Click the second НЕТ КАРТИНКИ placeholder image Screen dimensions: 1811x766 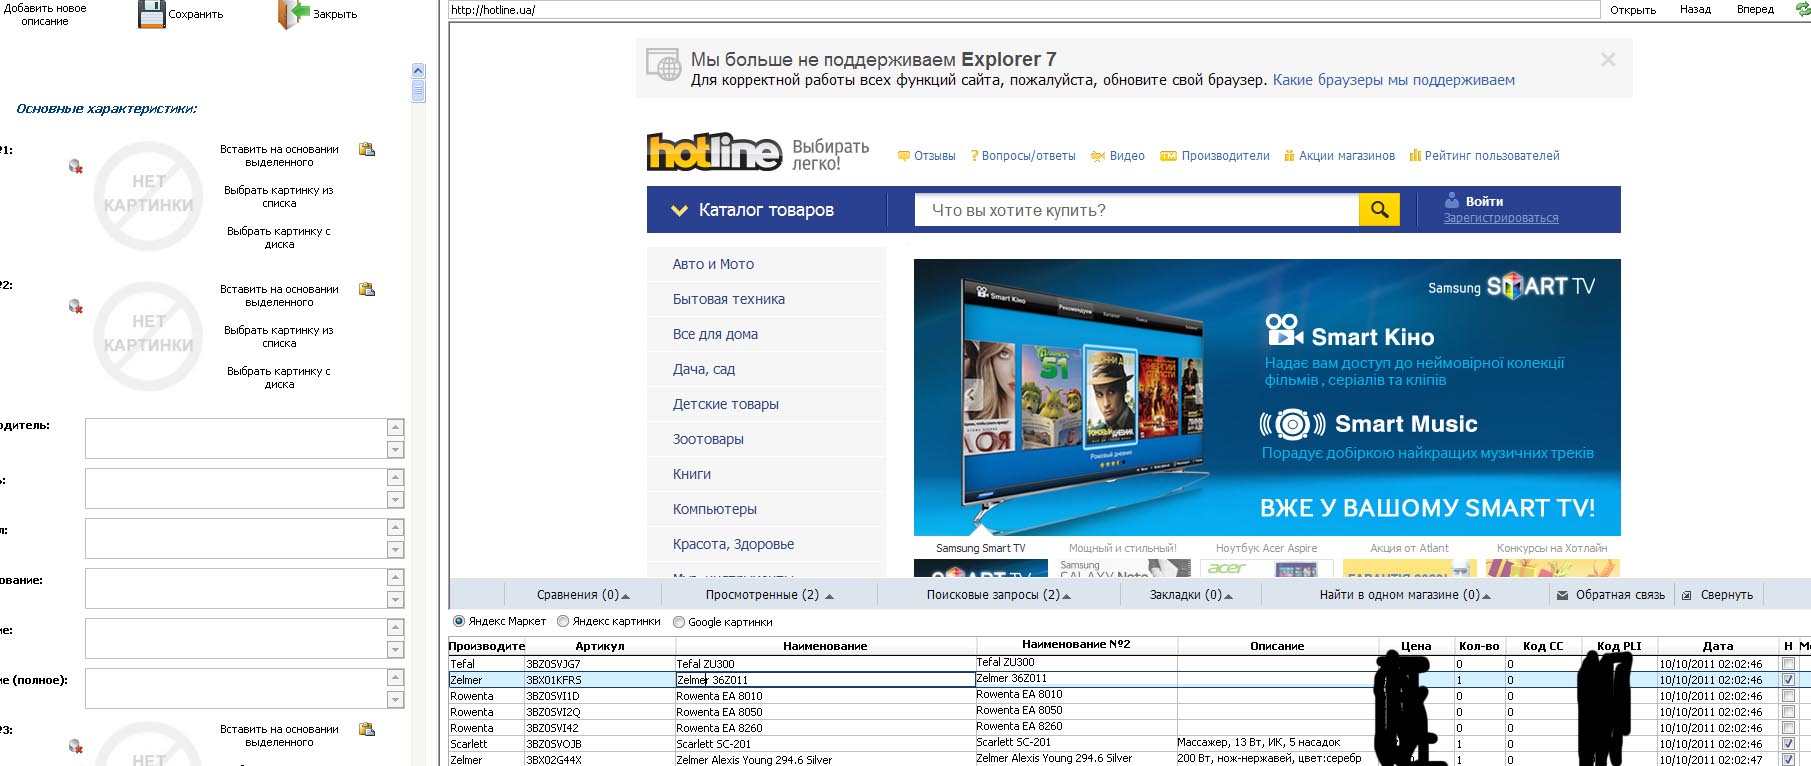coord(148,335)
